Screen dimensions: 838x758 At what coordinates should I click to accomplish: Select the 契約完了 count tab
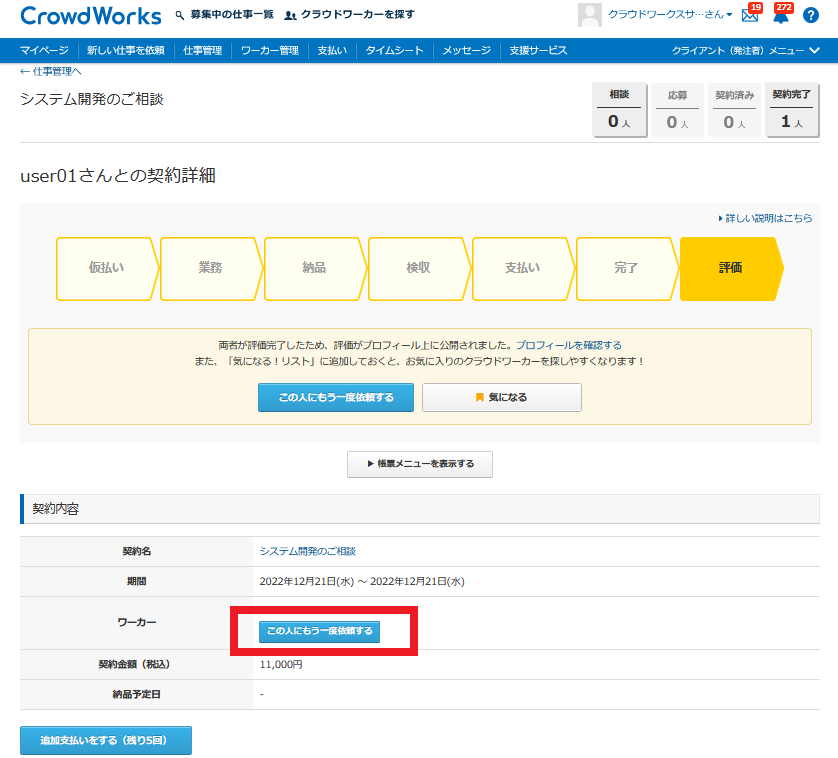click(792, 110)
